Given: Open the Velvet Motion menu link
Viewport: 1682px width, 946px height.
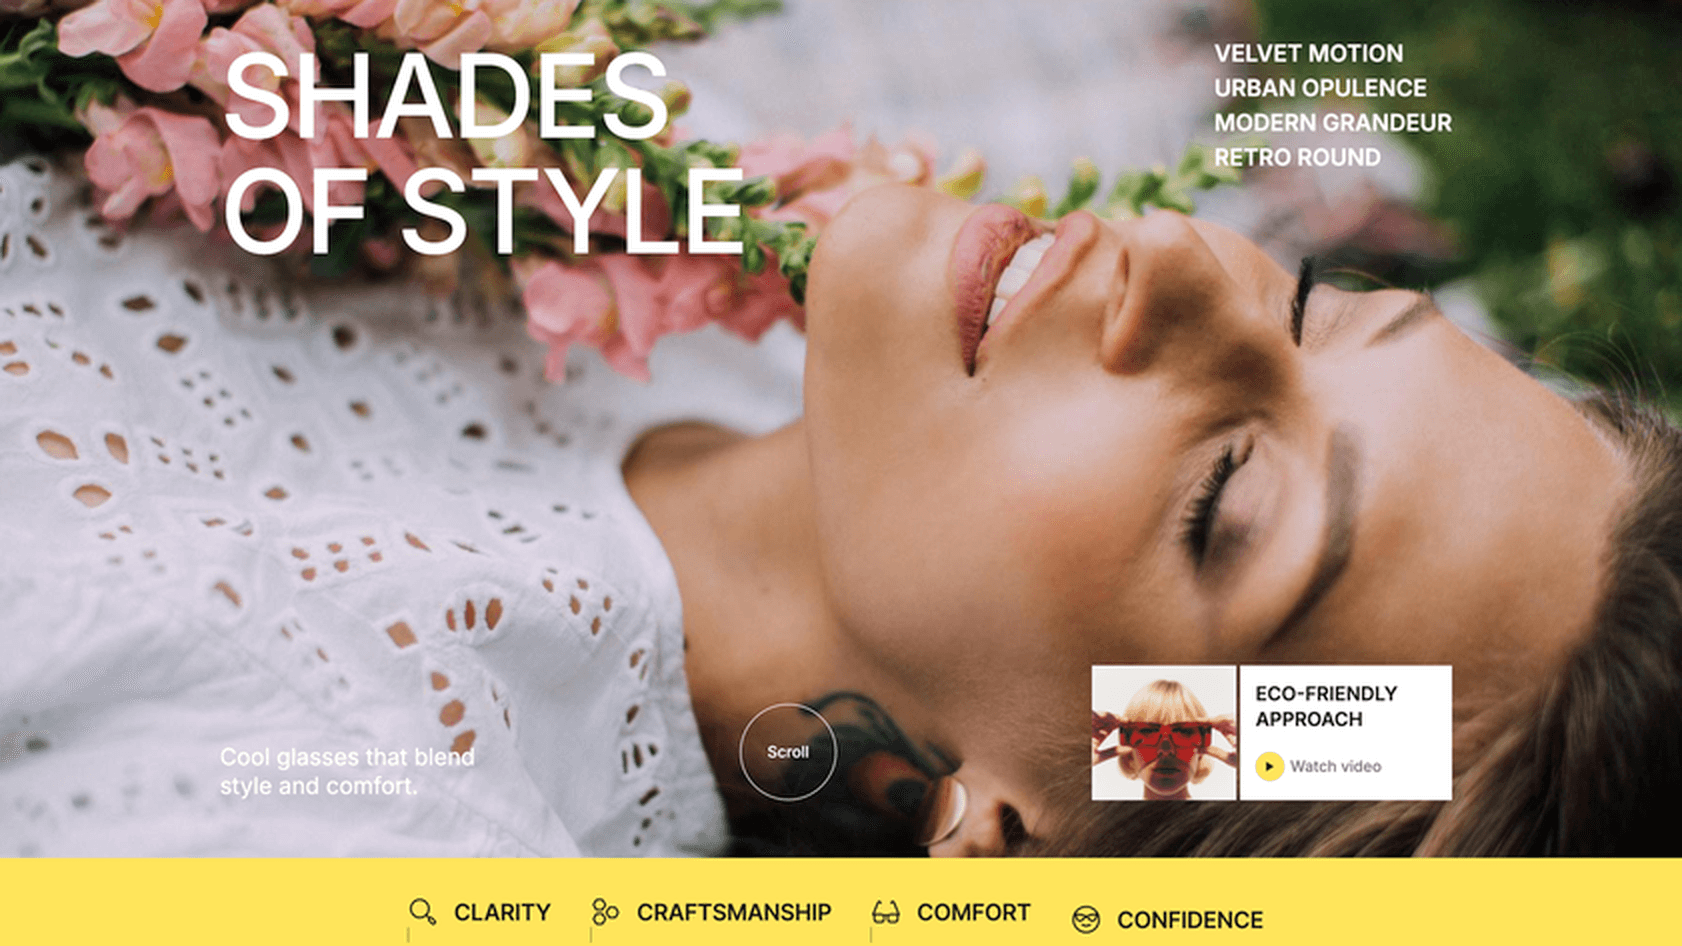Looking at the screenshot, I should pyautogui.click(x=1308, y=53).
